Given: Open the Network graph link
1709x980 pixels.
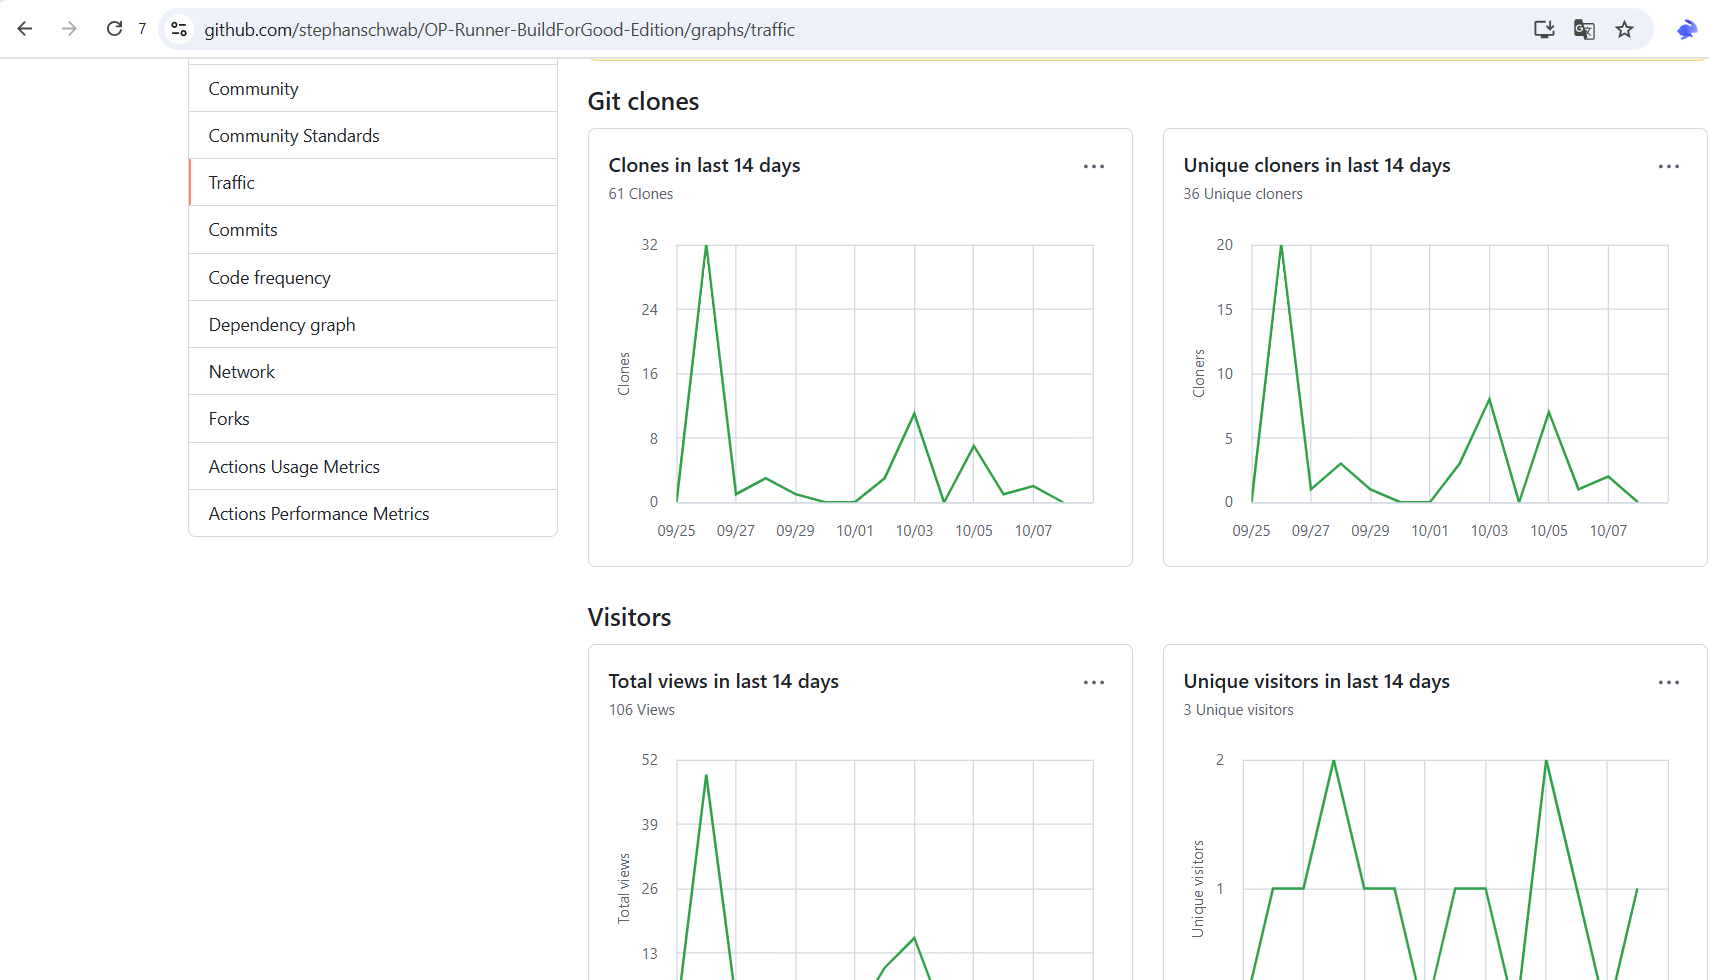Looking at the screenshot, I should tap(242, 372).
